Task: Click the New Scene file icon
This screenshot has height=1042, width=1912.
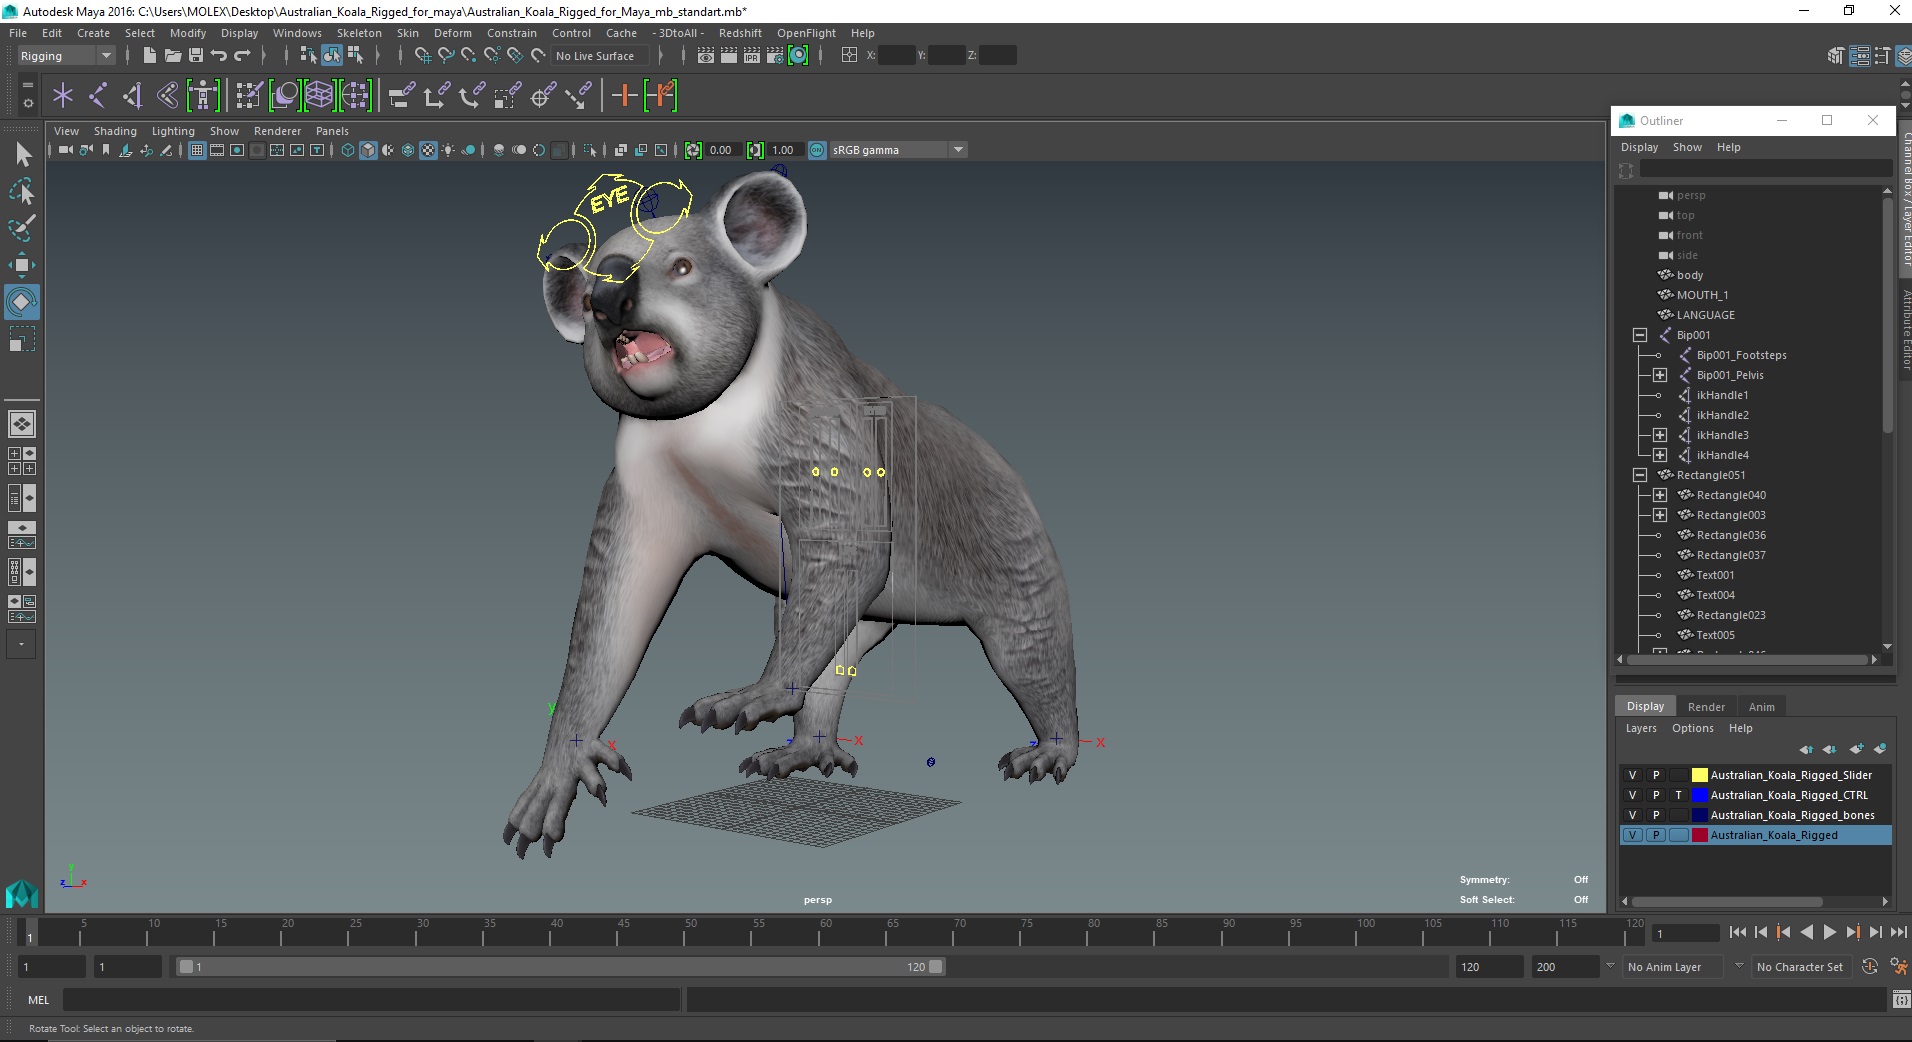Action: point(149,56)
